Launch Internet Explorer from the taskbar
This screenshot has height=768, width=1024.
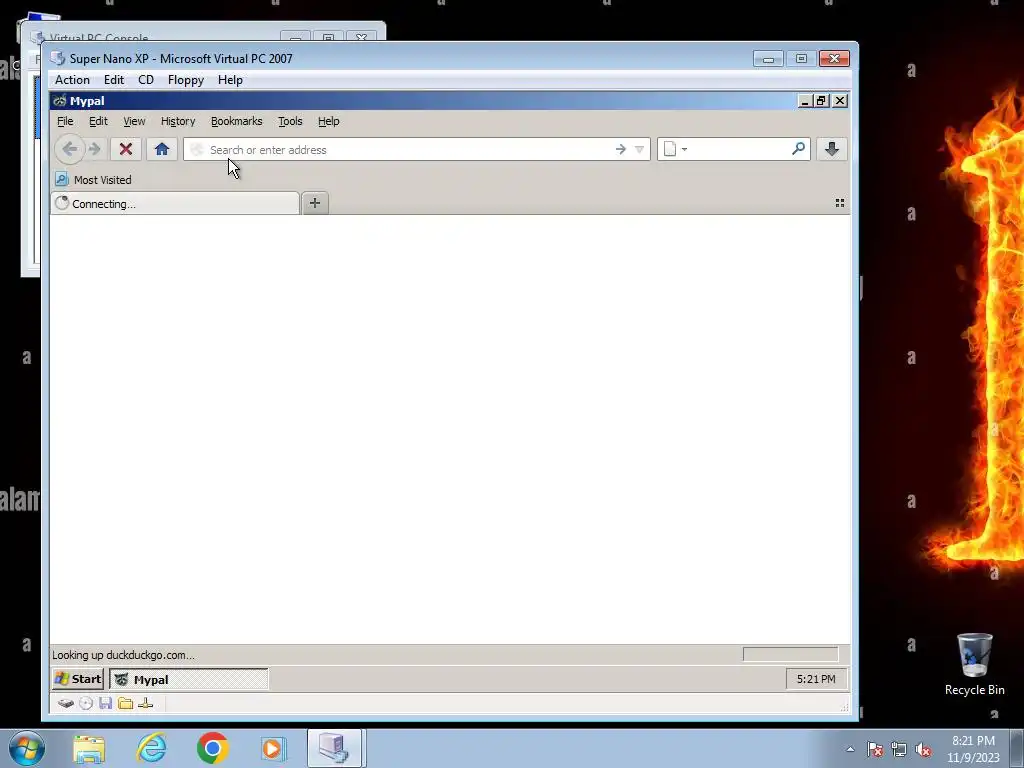pyautogui.click(x=152, y=748)
